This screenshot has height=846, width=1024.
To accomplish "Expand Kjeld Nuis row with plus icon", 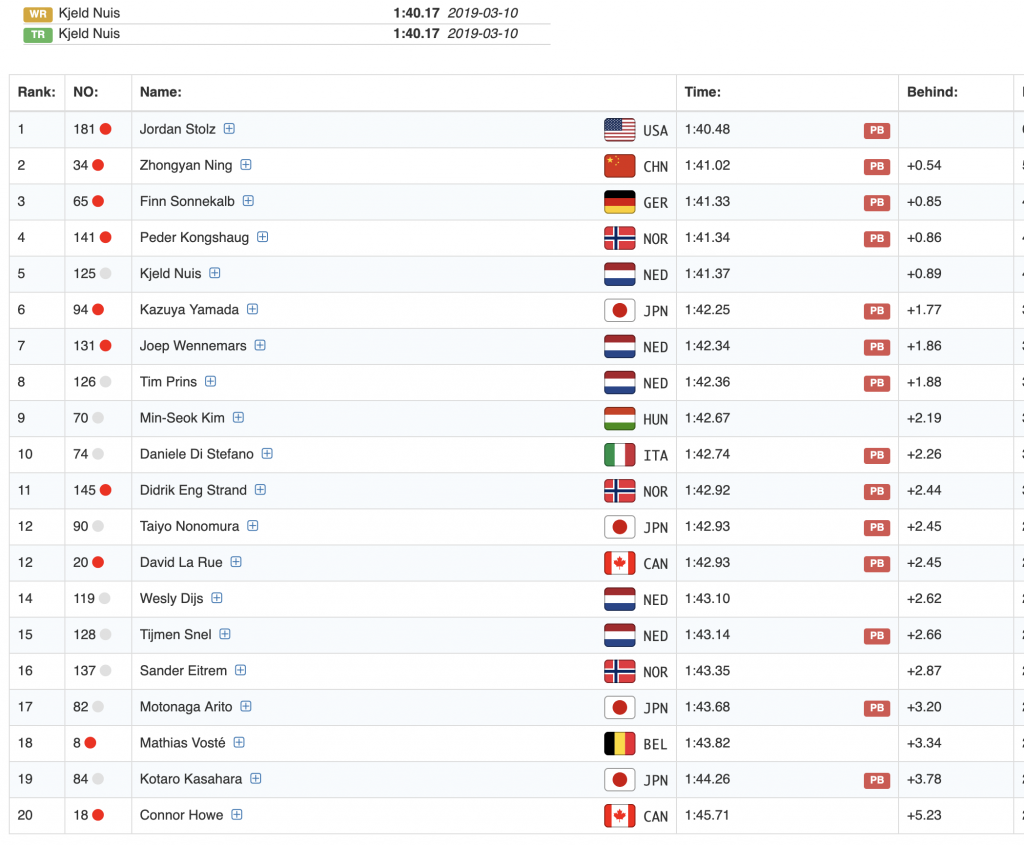I will [214, 273].
